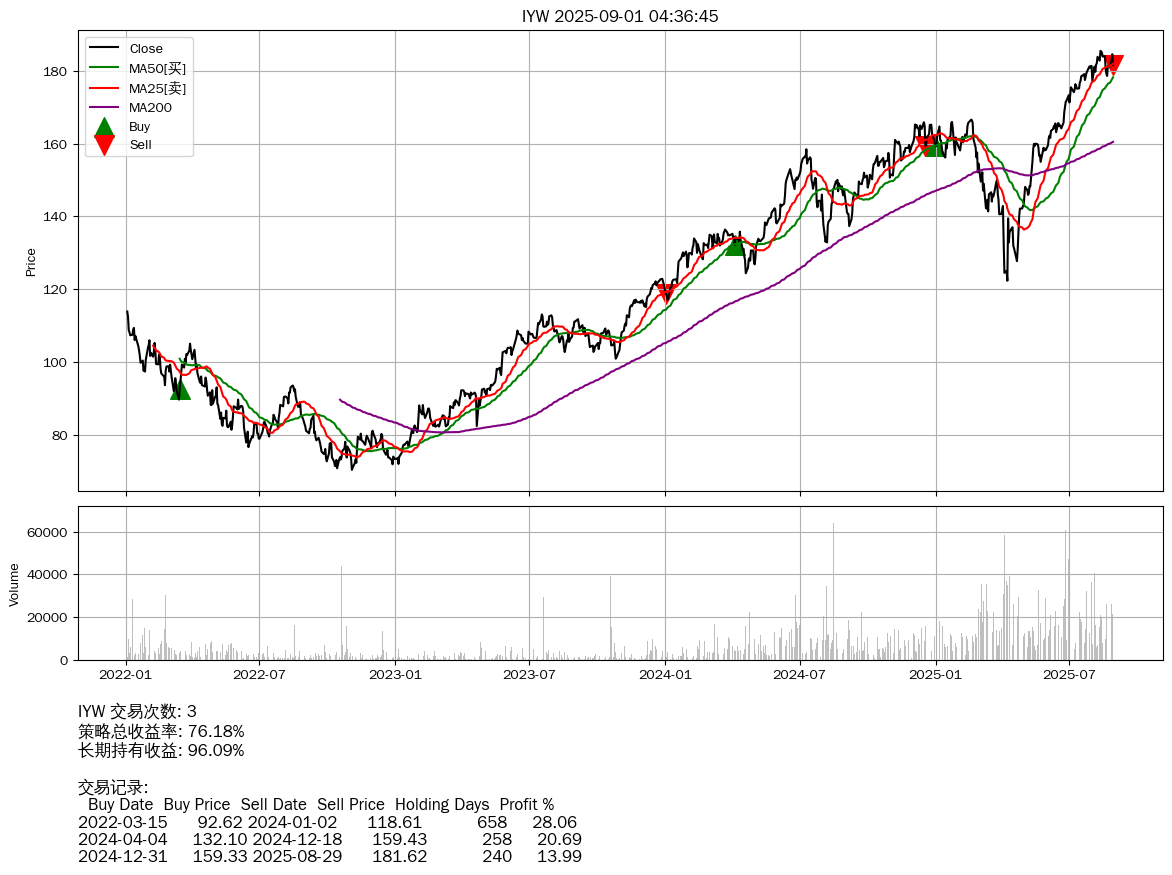The image size is (1172, 875).
Task: Click the red Sell marker at chart's far right
Action: coord(1112,64)
